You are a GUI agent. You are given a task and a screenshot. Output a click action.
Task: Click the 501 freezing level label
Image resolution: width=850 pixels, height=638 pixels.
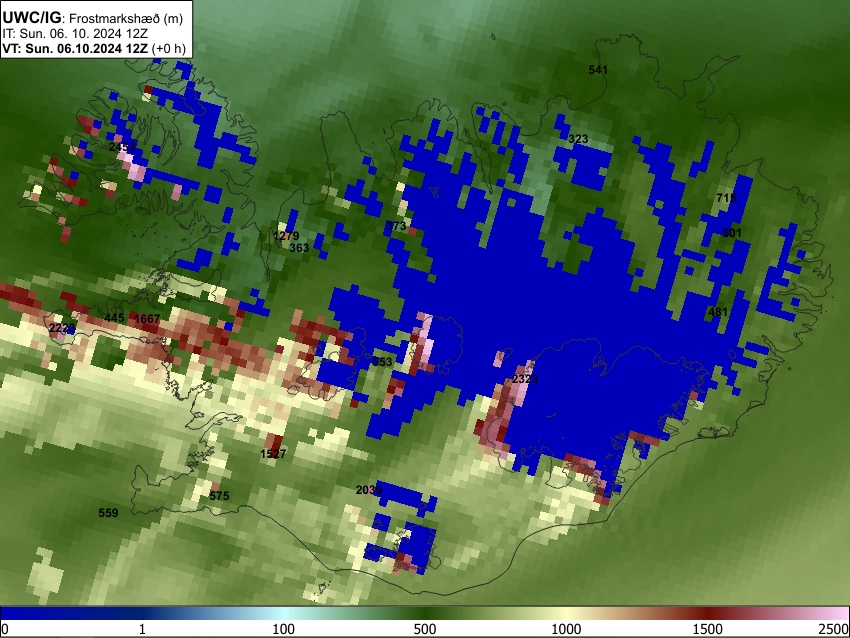(x=732, y=233)
